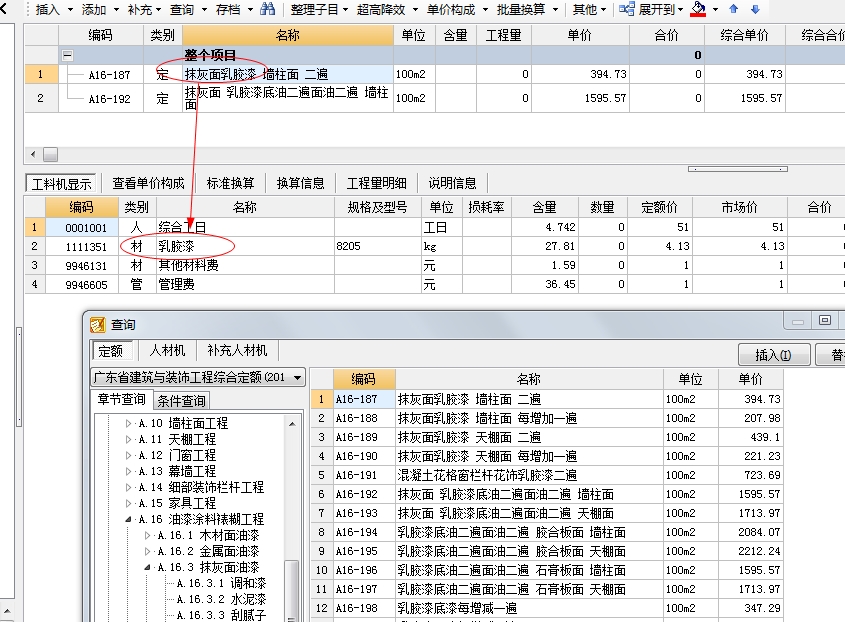Open the 补充 toolbar dropdown
The image size is (845, 622).
(x=158, y=10)
